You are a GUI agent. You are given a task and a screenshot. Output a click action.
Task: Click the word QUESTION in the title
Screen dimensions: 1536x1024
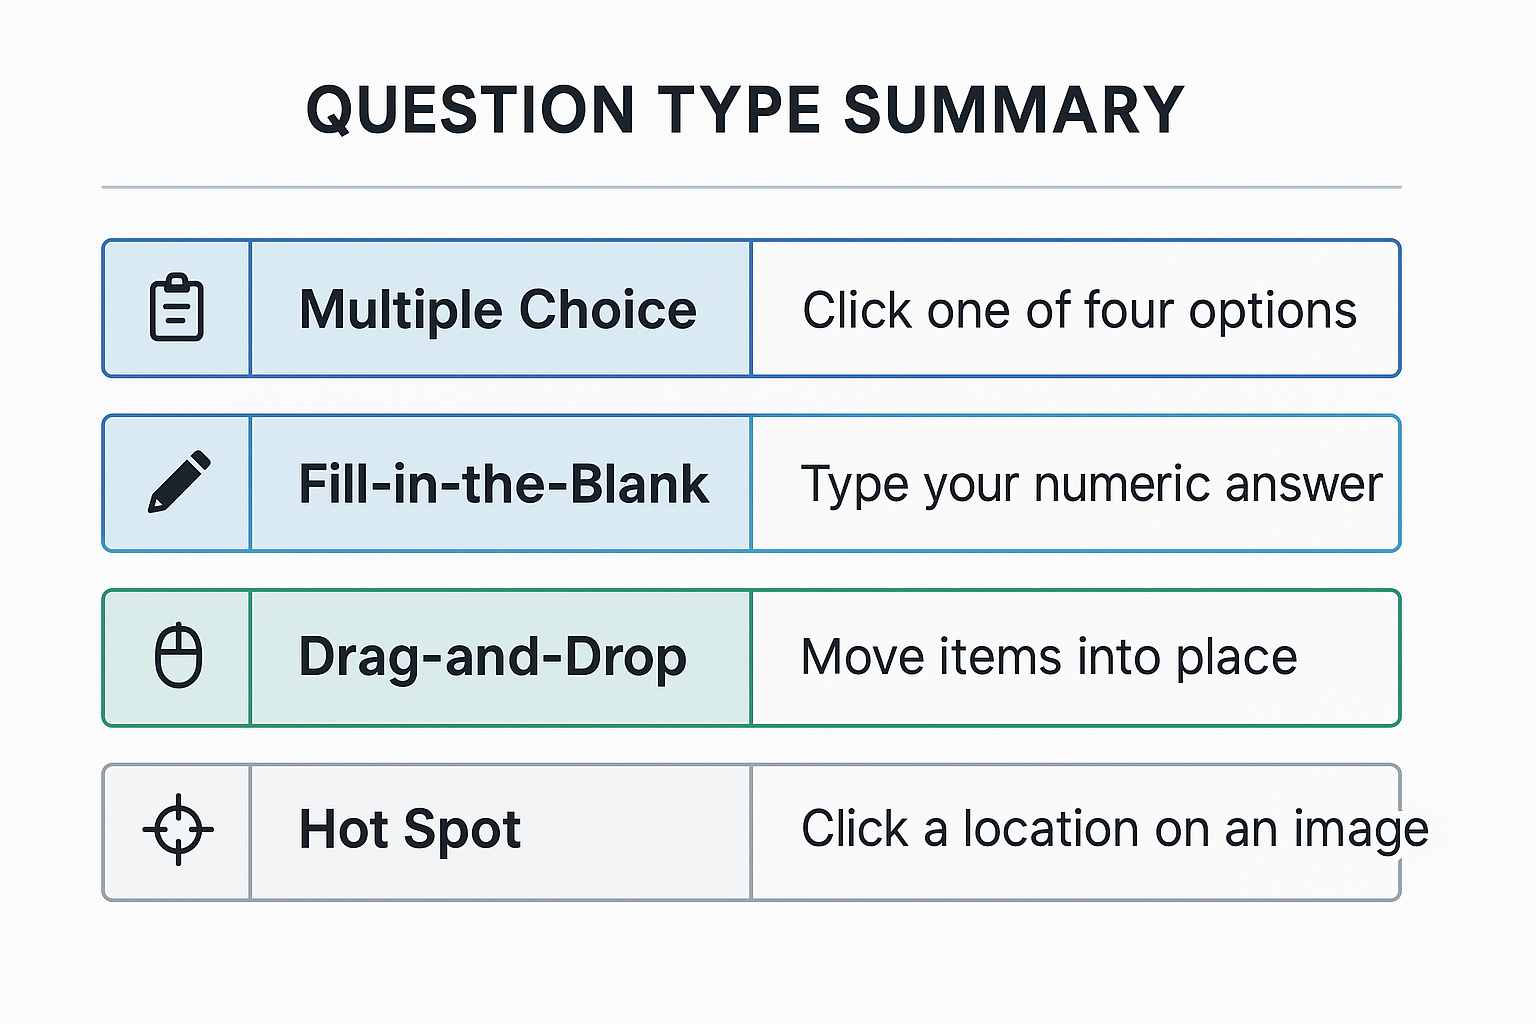[x=470, y=110]
